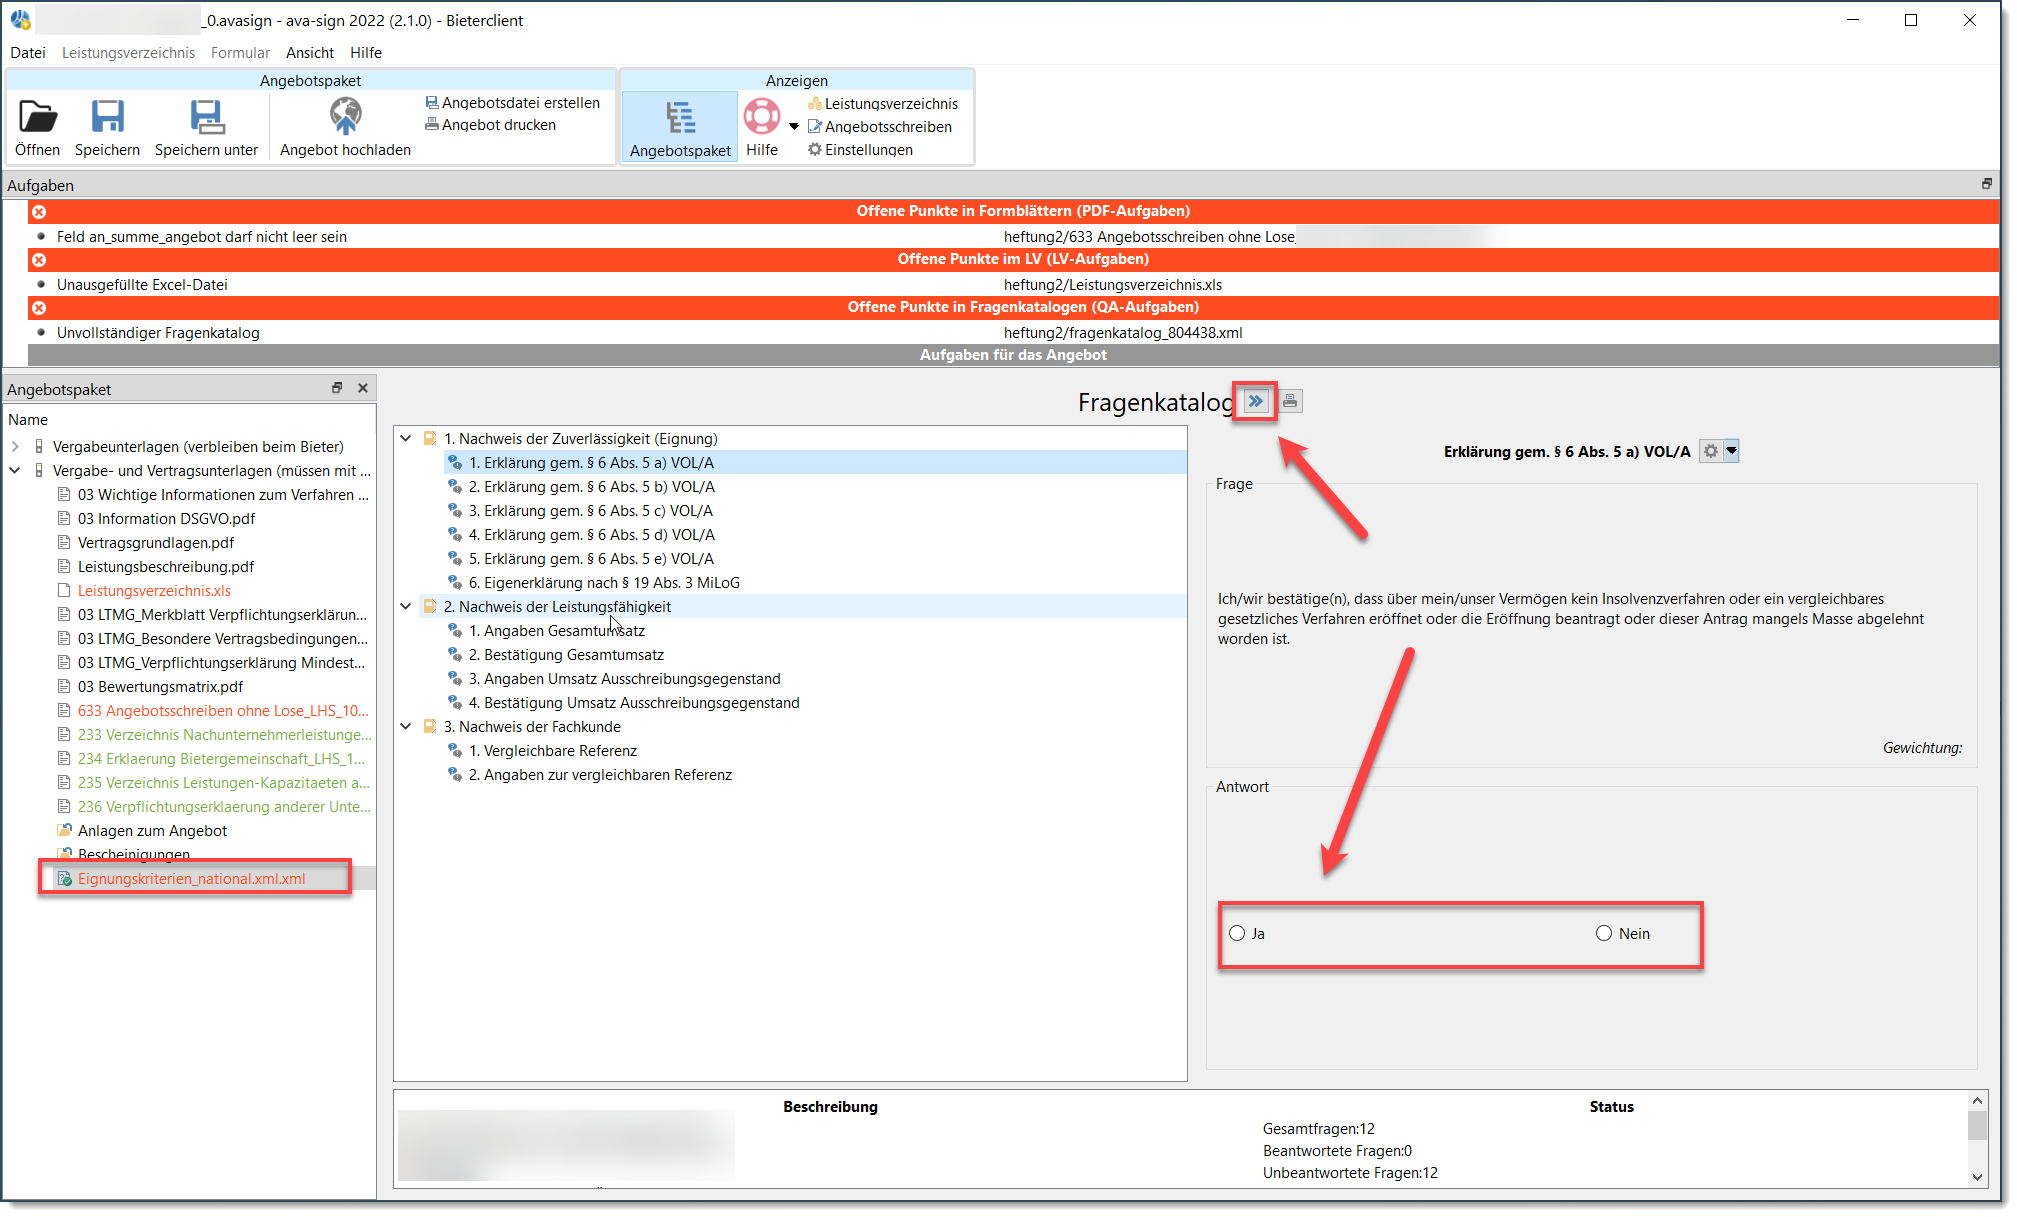Select 234 Erklaerung Bietergemeinschaft file
The image size is (2017, 1217).
pyautogui.click(x=221, y=759)
